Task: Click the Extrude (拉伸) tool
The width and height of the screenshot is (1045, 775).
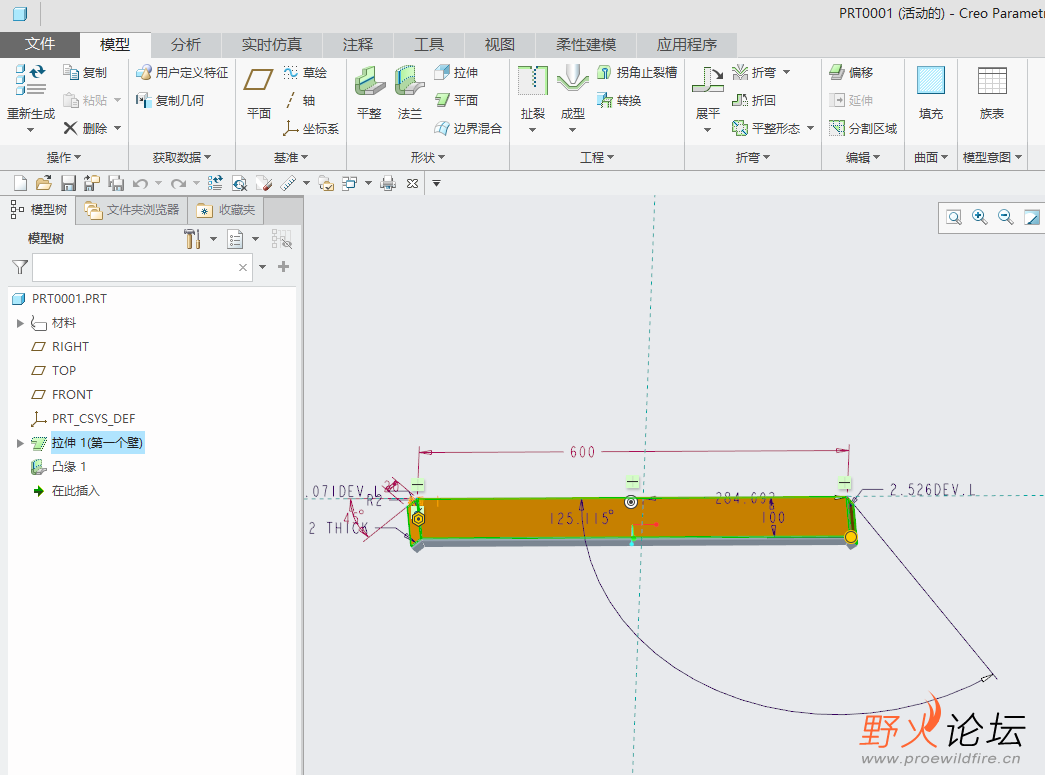Action: 457,72
